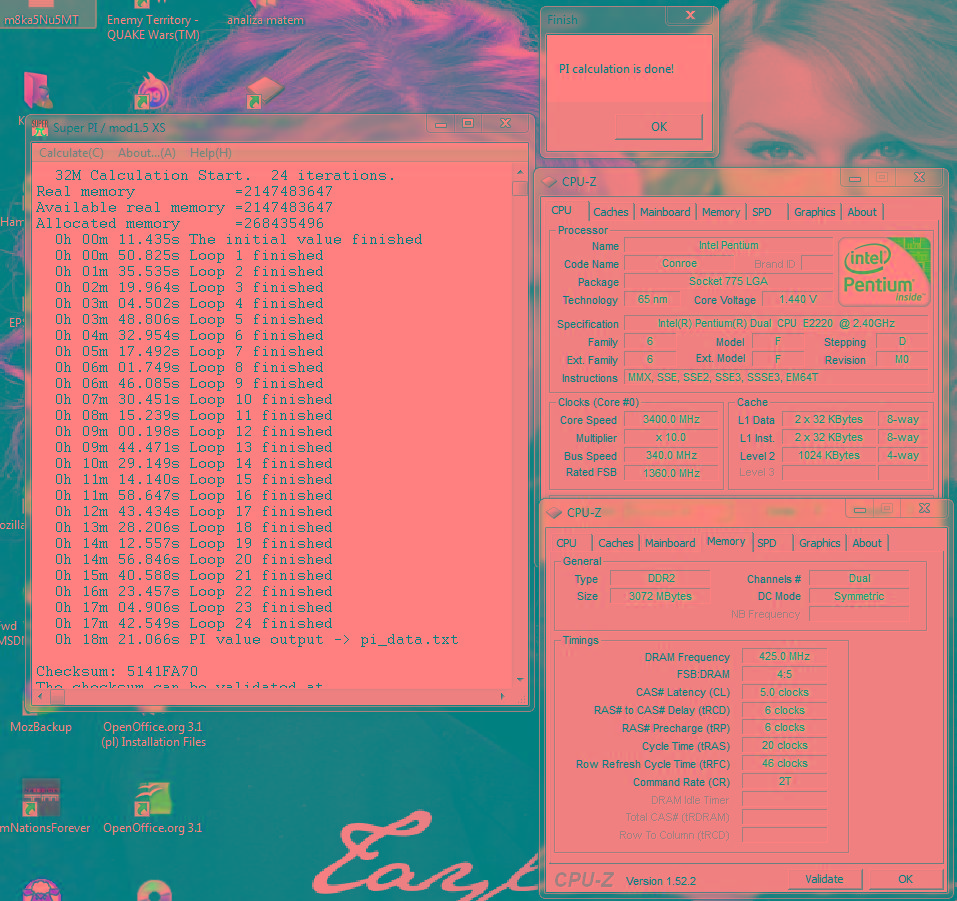Select the Firefox-style desktop shortcut icon
Viewport: 957px width, 901px height.
click(x=152, y=92)
